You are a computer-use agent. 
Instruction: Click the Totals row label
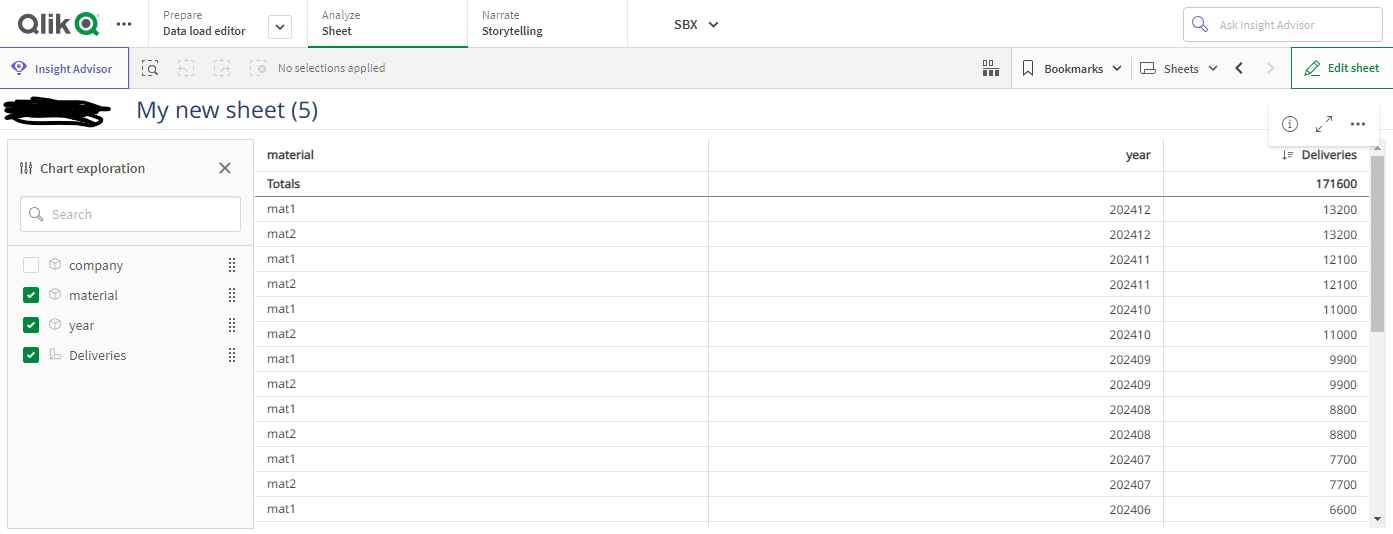[283, 184]
